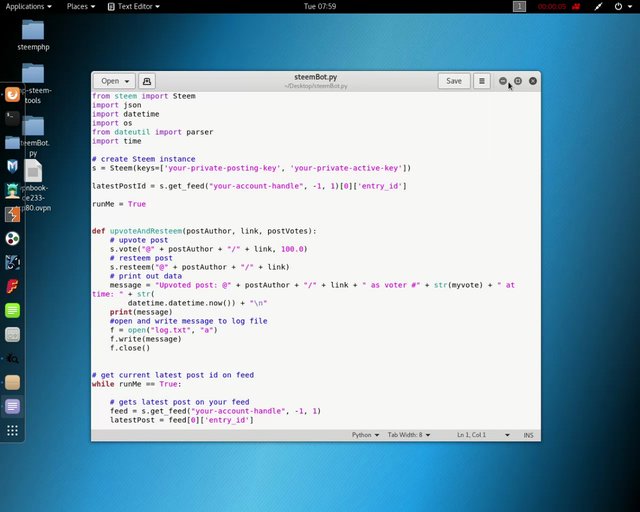Expand the system menu arrow by power icon
Viewport: 640px width, 512px height.
[x=630, y=7]
